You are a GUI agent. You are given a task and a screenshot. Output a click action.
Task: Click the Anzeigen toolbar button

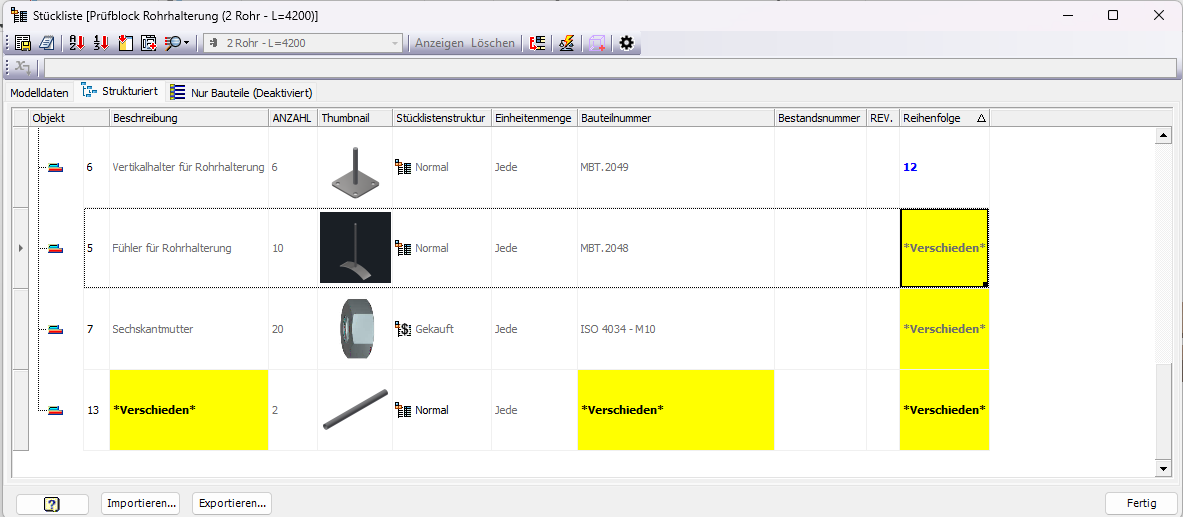[439, 43]
